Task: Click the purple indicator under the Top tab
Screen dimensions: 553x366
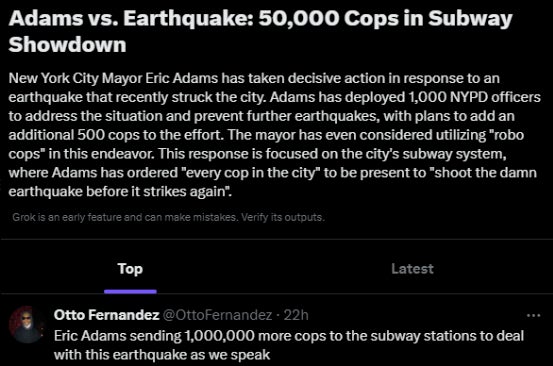Action: tap(130, 291)
